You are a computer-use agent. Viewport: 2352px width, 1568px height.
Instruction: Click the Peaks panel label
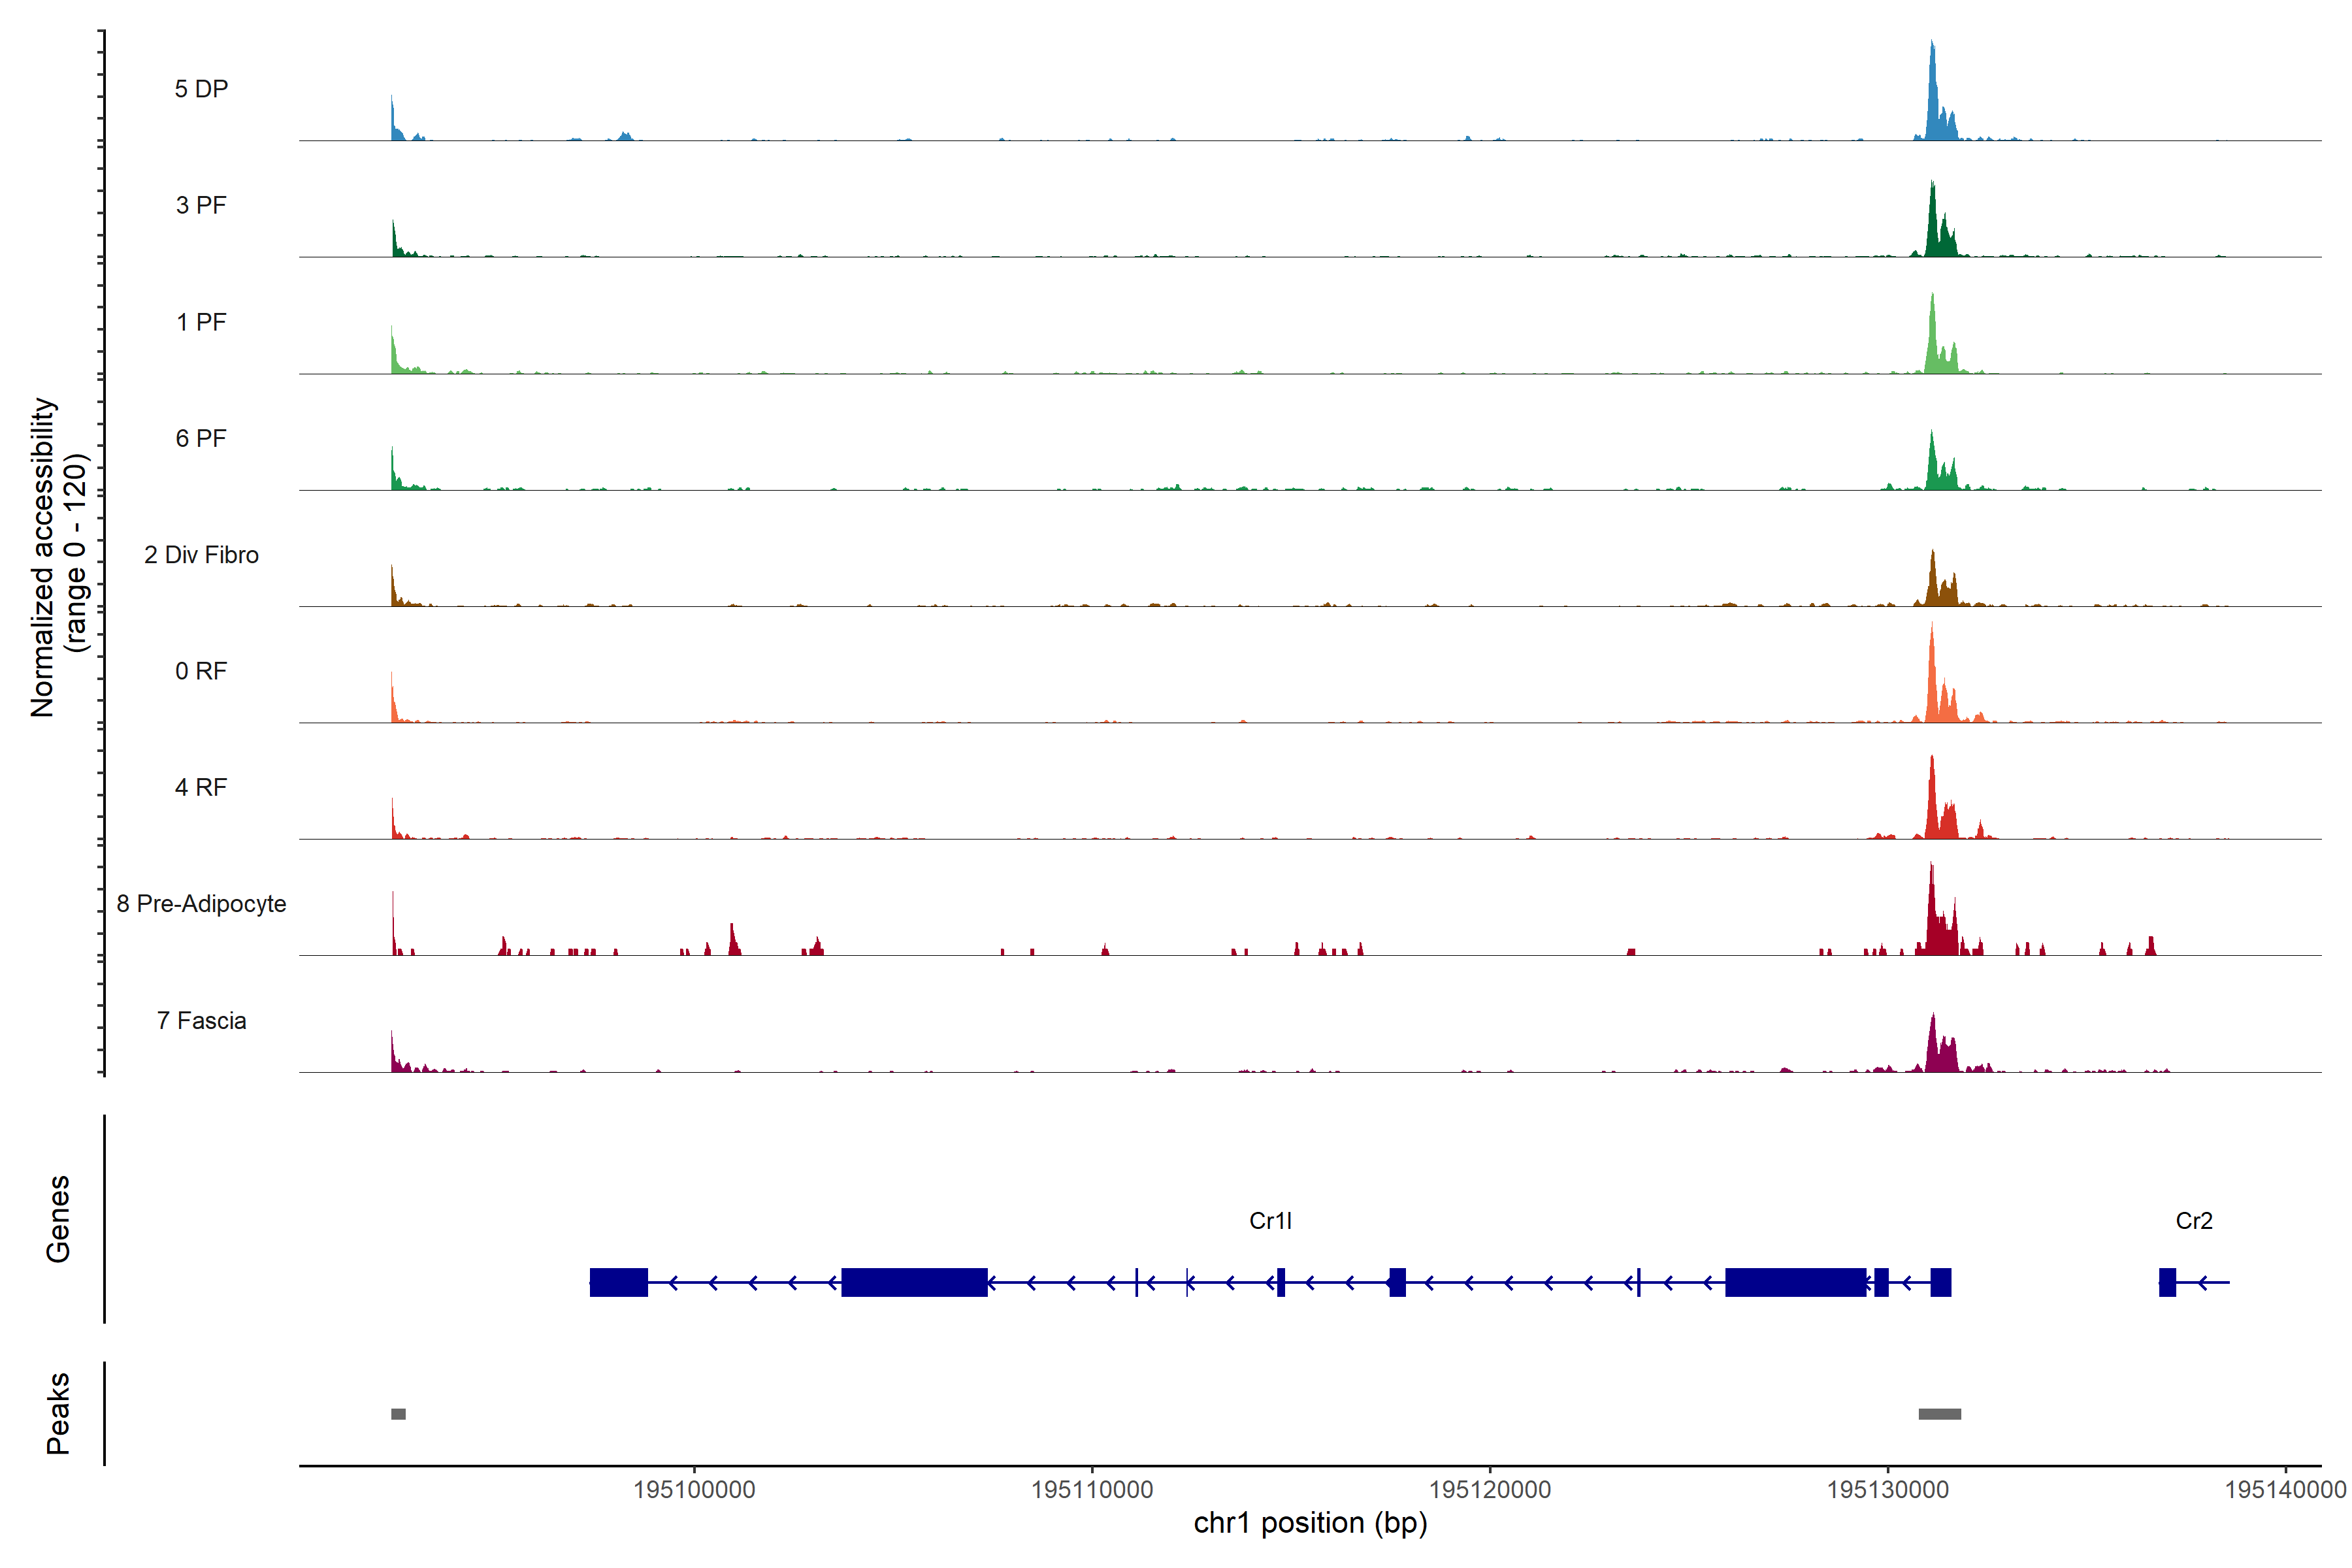(x=58, y=1413)
